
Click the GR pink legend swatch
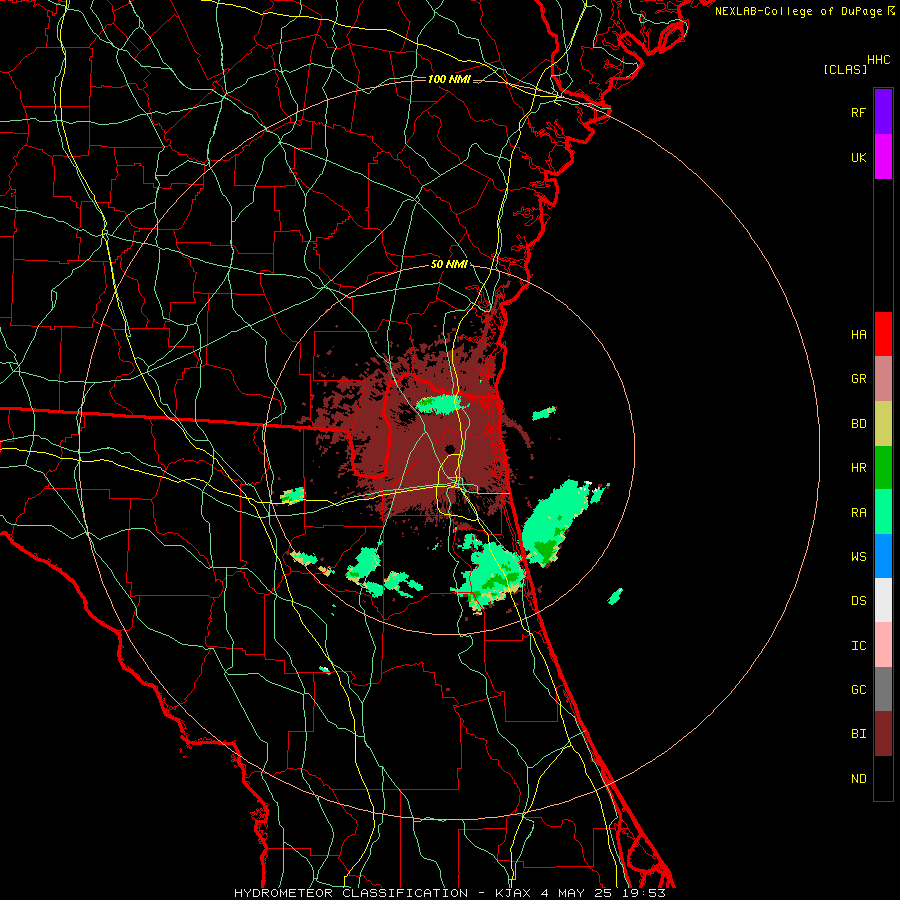click(883, 379)
